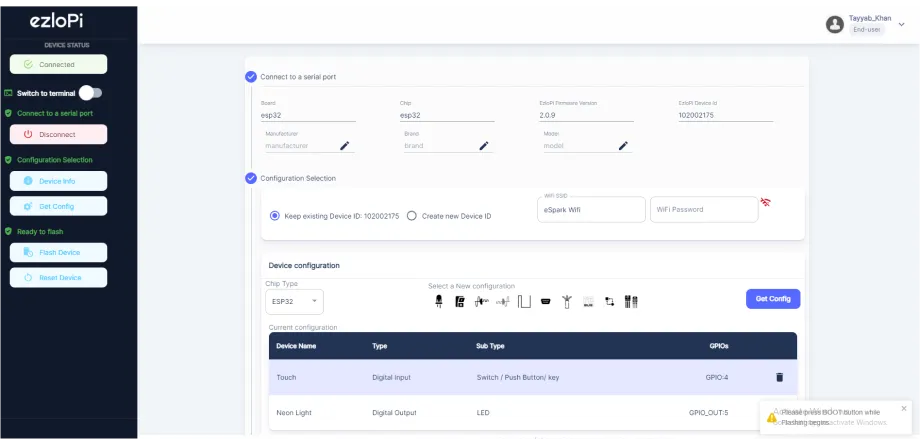Click the Disconnect button
The height and width of the screenshot is (445, 920).
[x=59, y=134]
